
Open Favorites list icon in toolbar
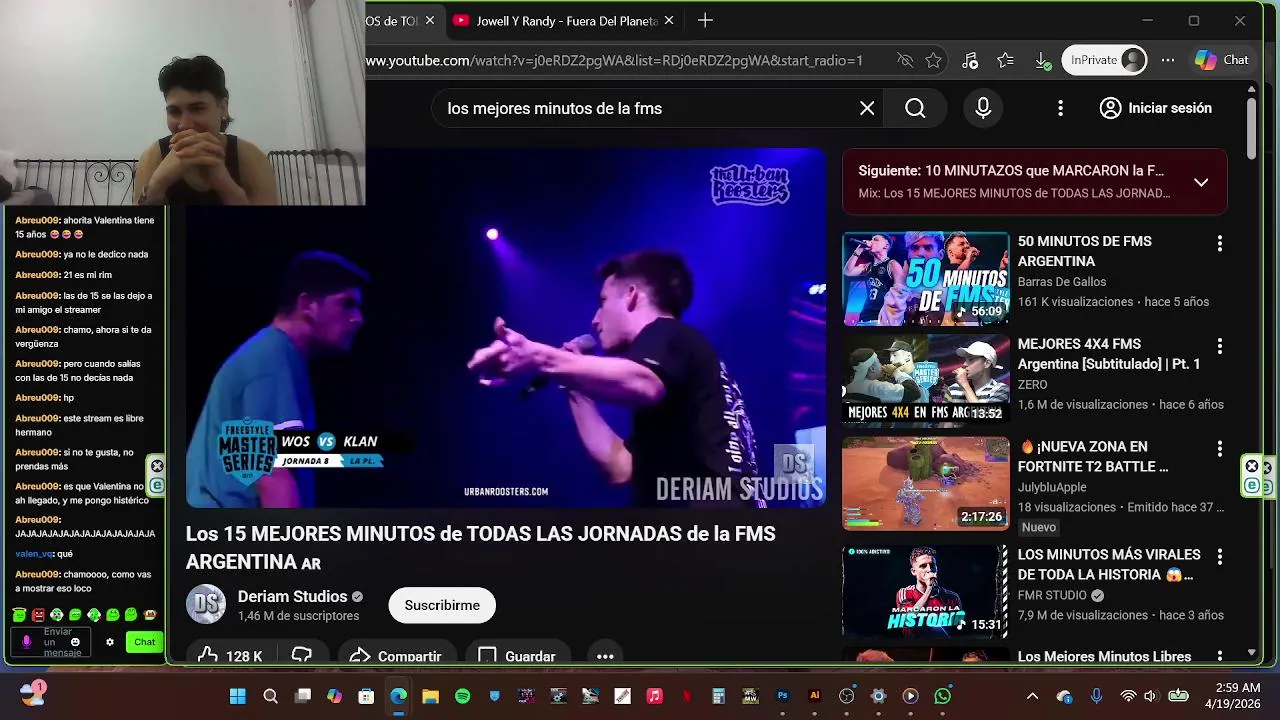coord(1006,60)
